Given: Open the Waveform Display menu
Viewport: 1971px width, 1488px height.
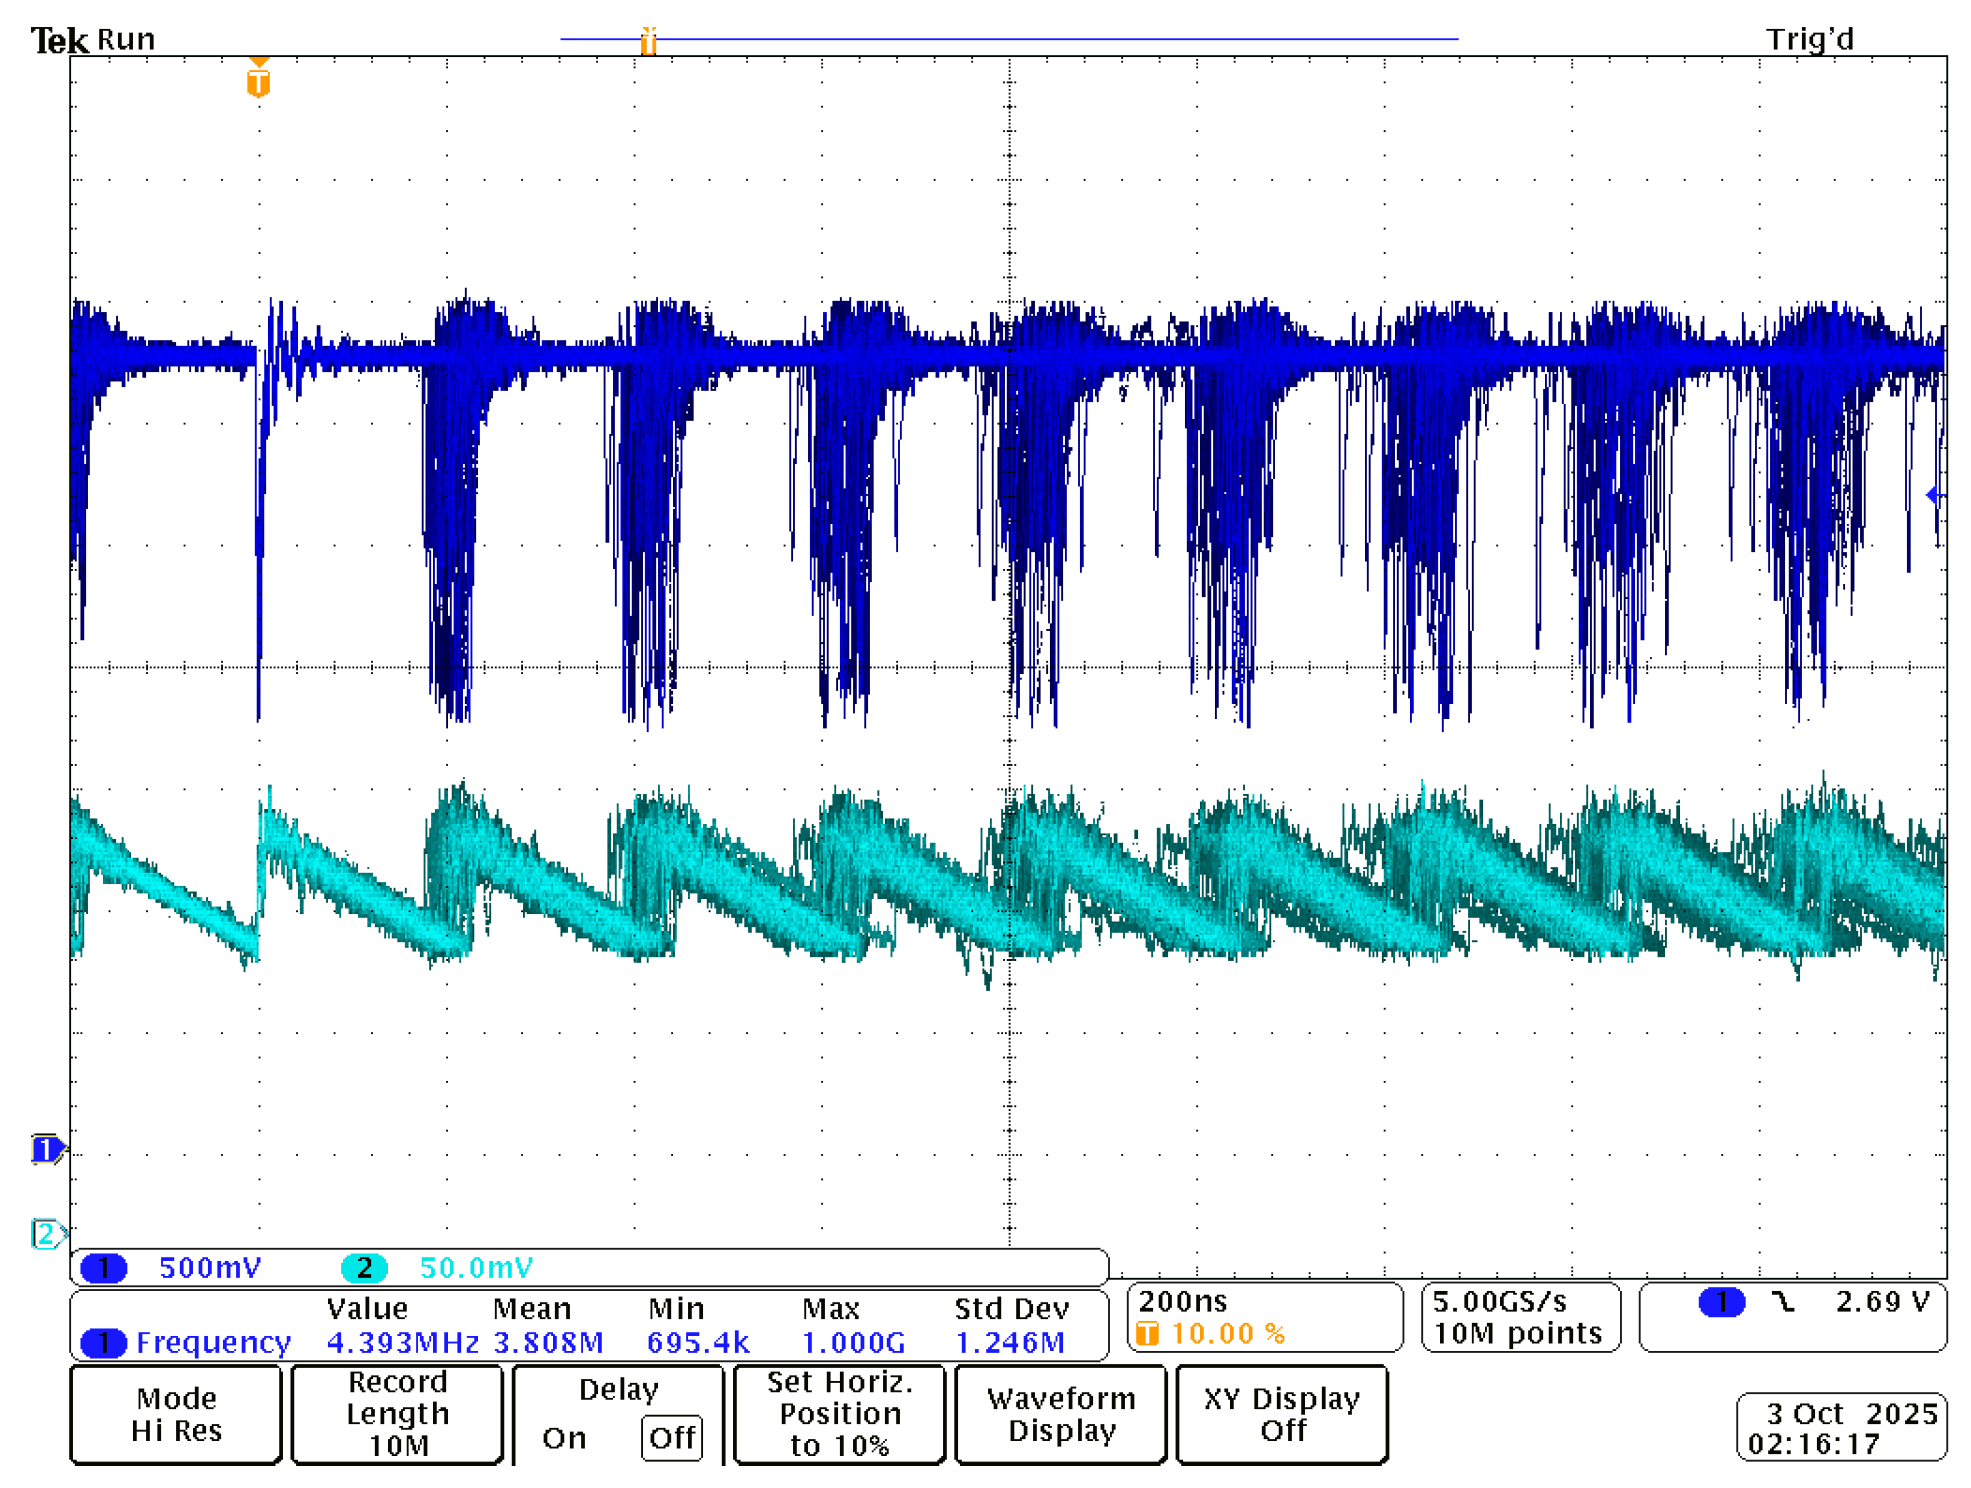Looking at the screenshot, I should pos(1060,1413).
